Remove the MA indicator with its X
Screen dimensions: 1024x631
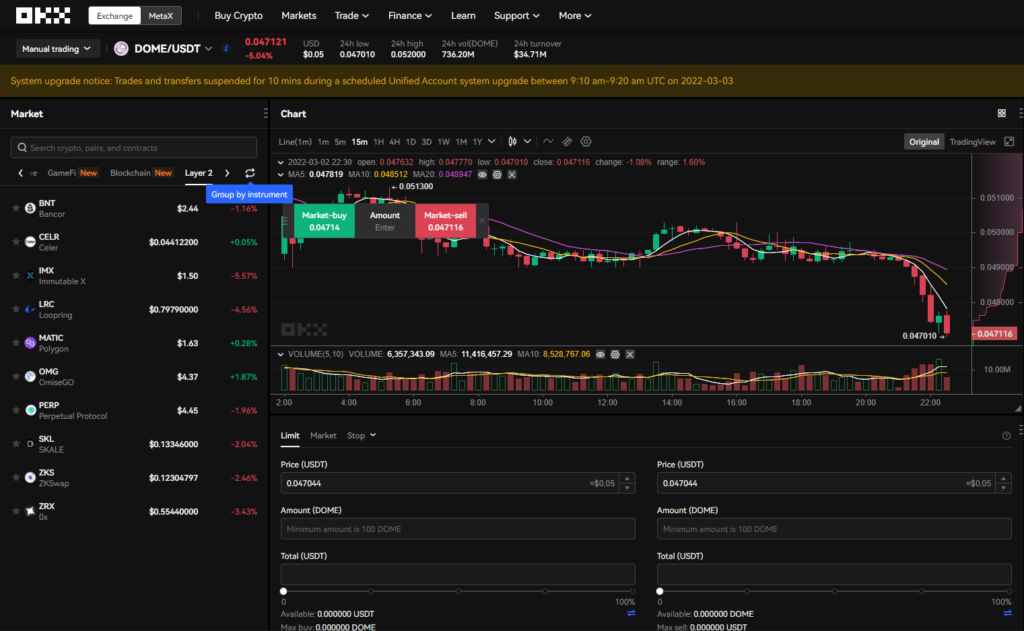click(512, 174)
